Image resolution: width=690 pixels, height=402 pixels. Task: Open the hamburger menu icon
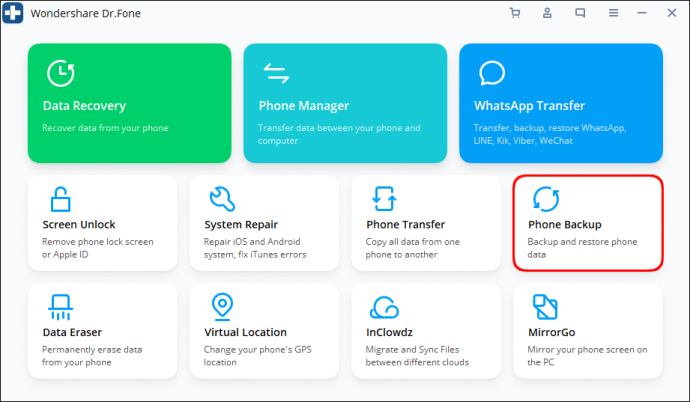tap(613, 13)
